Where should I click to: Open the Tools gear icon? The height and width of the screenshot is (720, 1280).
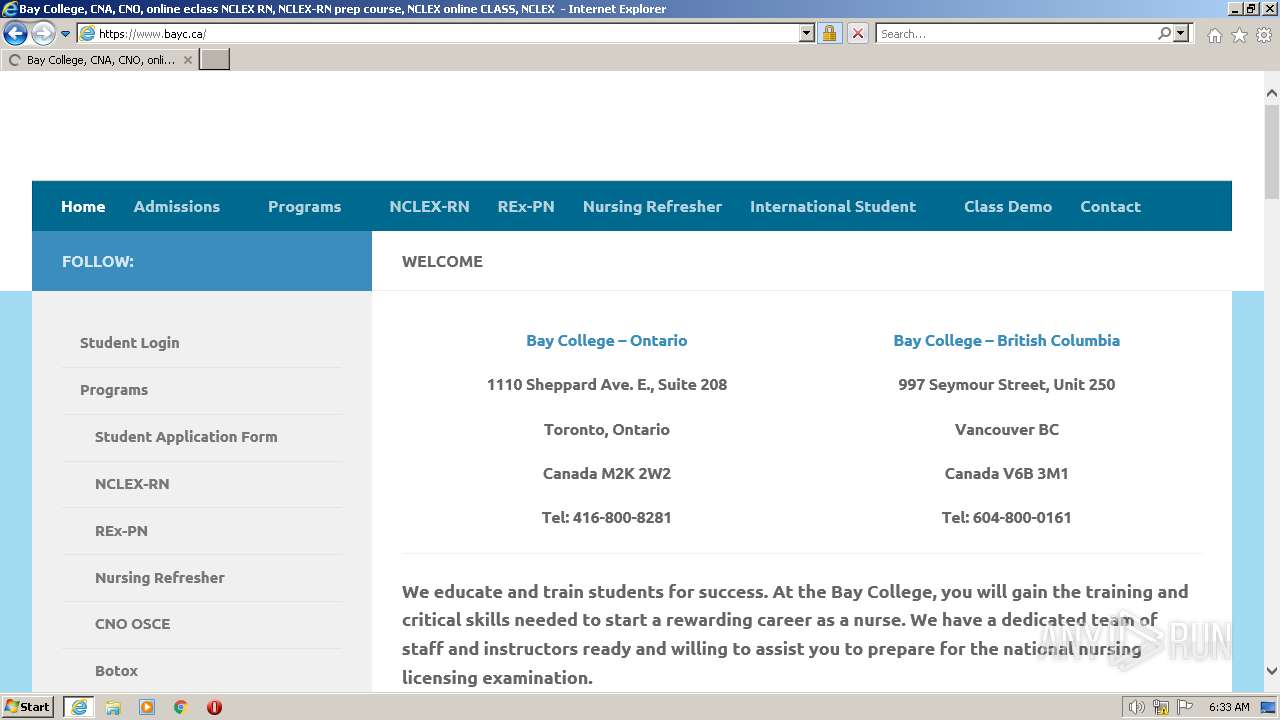(1263, 35)
